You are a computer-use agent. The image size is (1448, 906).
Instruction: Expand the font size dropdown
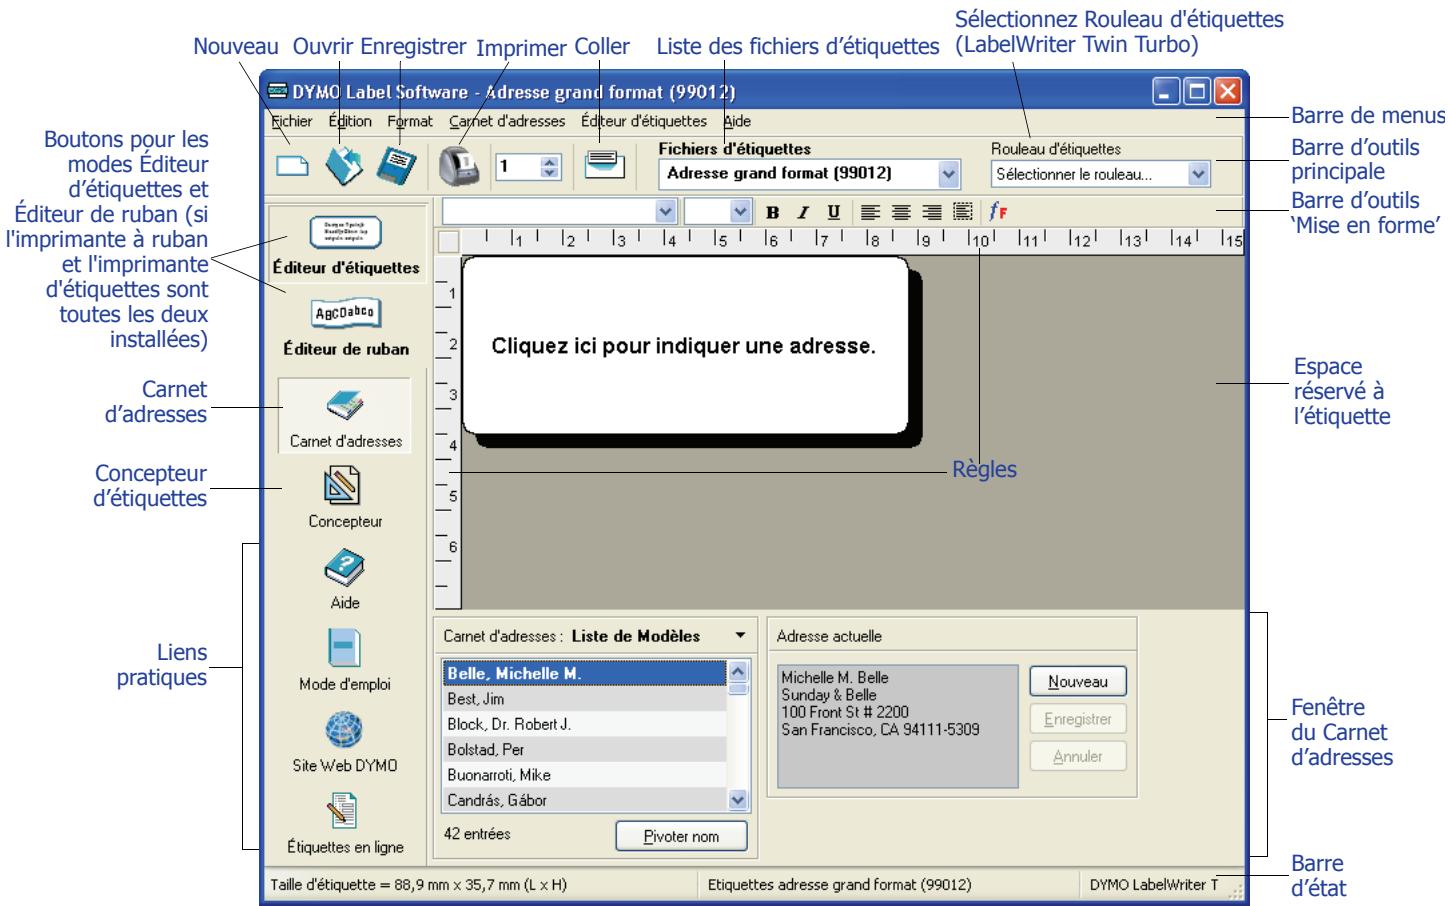(x=741, y=211)
